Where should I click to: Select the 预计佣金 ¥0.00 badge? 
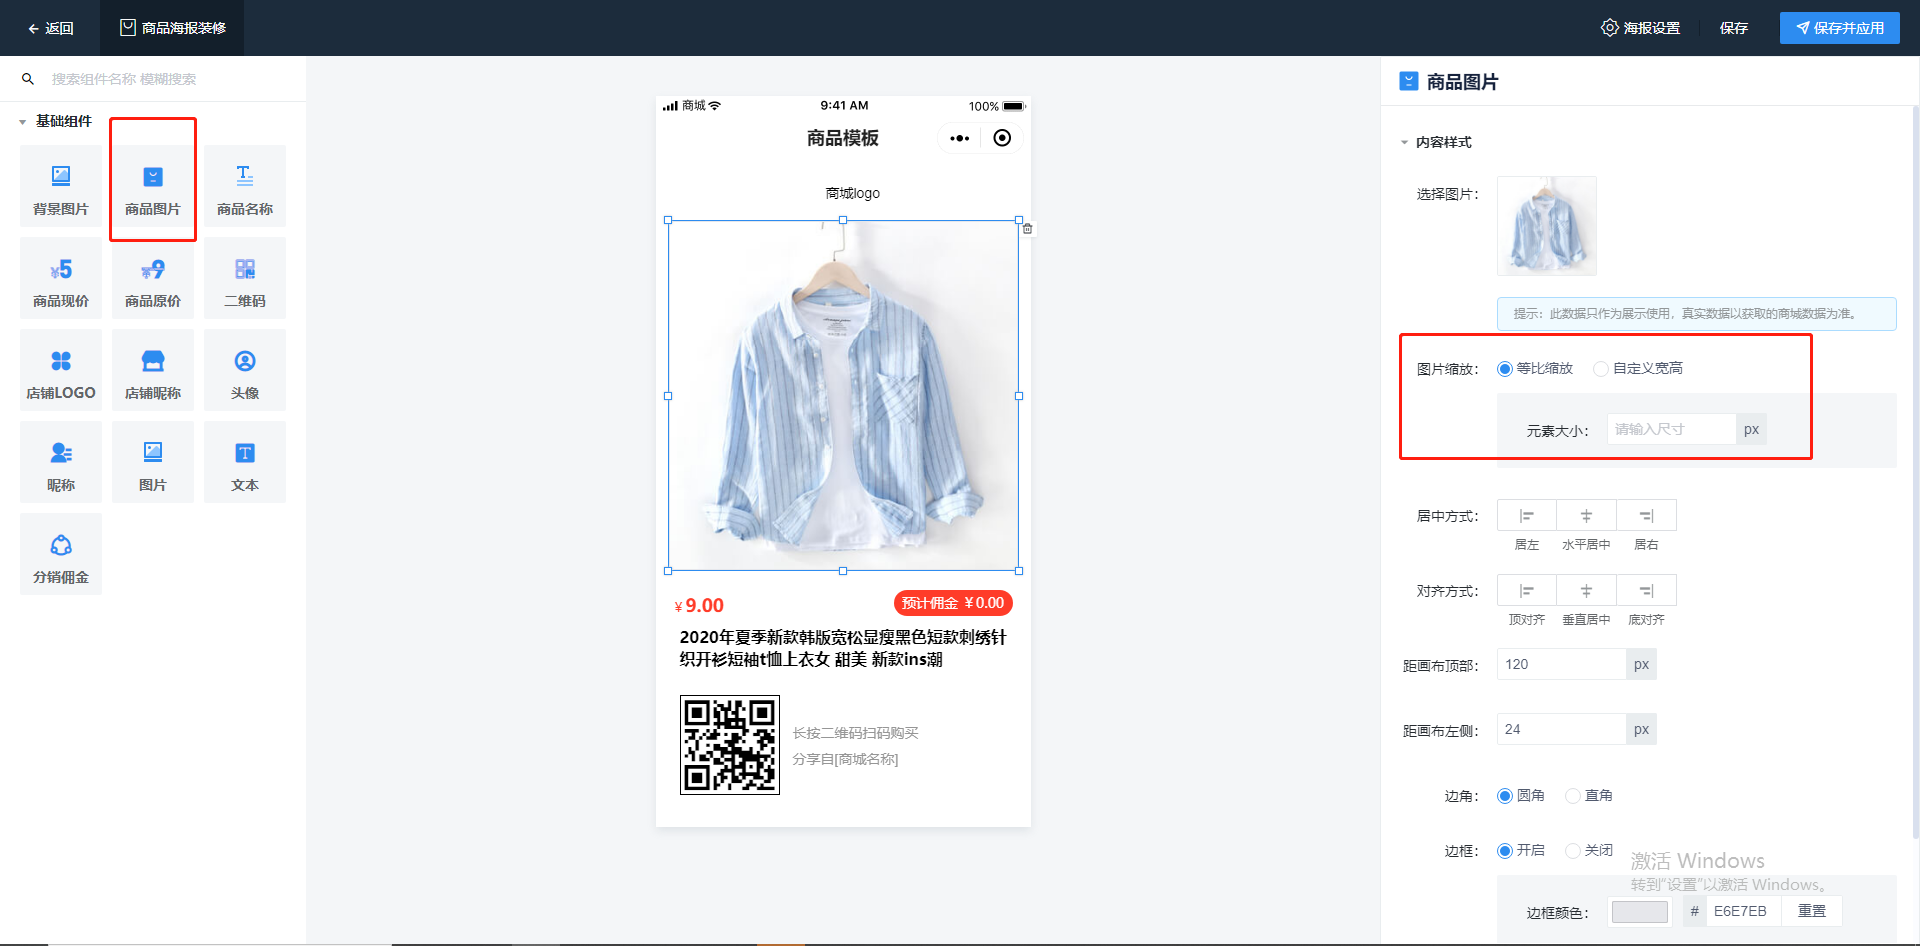pyautogui.click(x=953, y=603)
